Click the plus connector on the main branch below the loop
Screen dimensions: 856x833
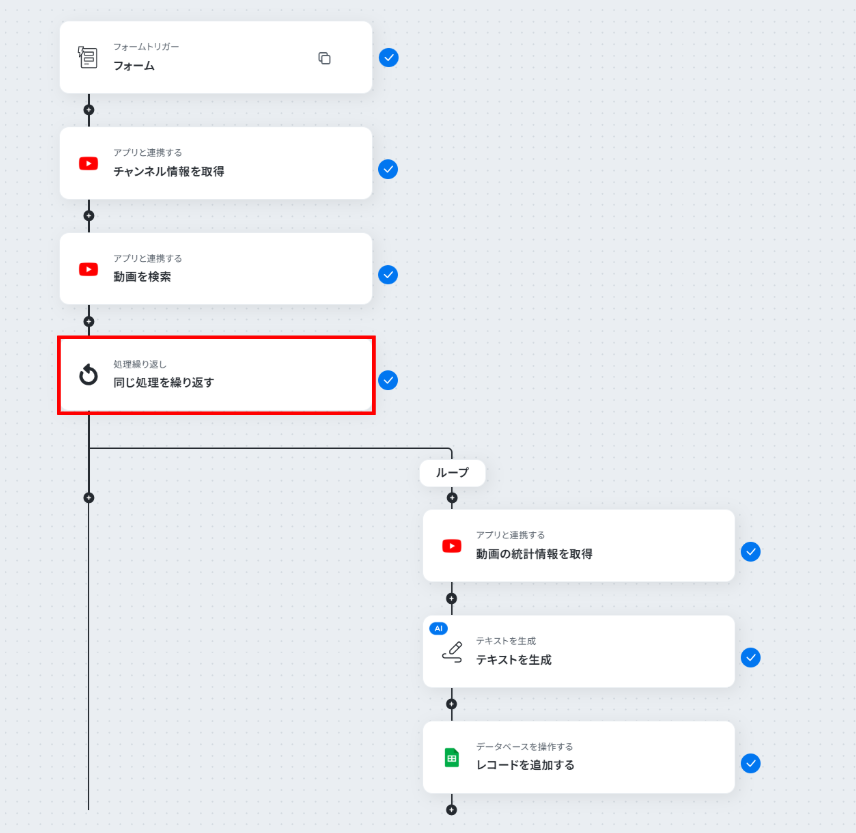tap(89, 497)
